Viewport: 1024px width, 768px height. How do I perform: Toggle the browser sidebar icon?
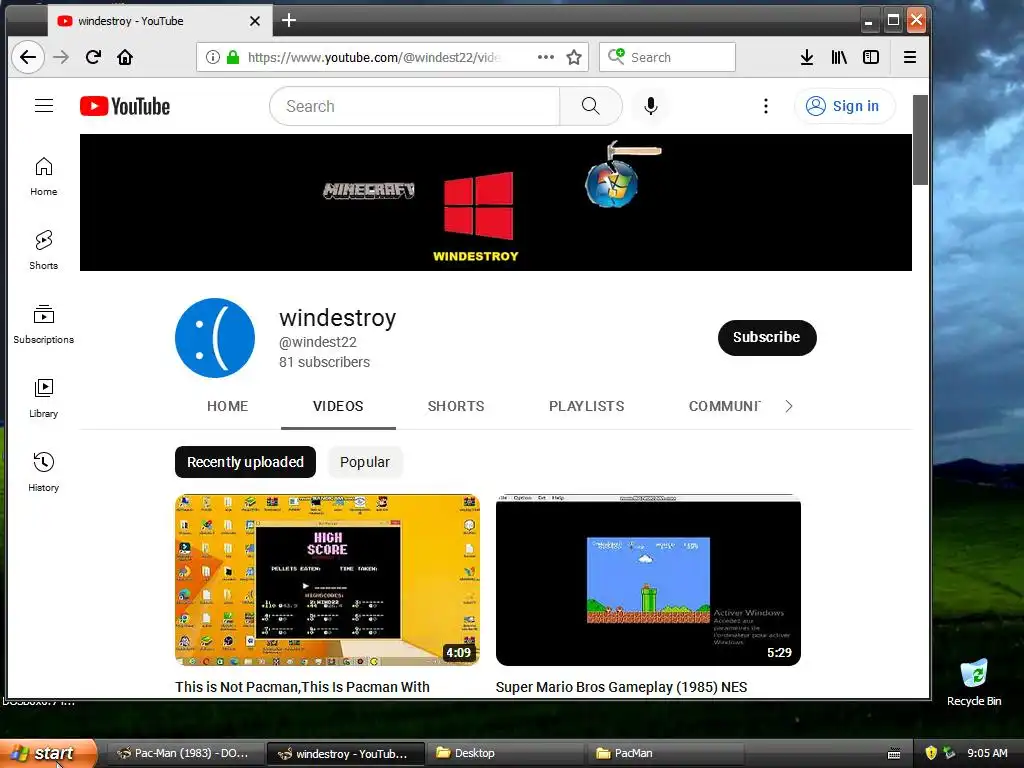pos(871,57)
